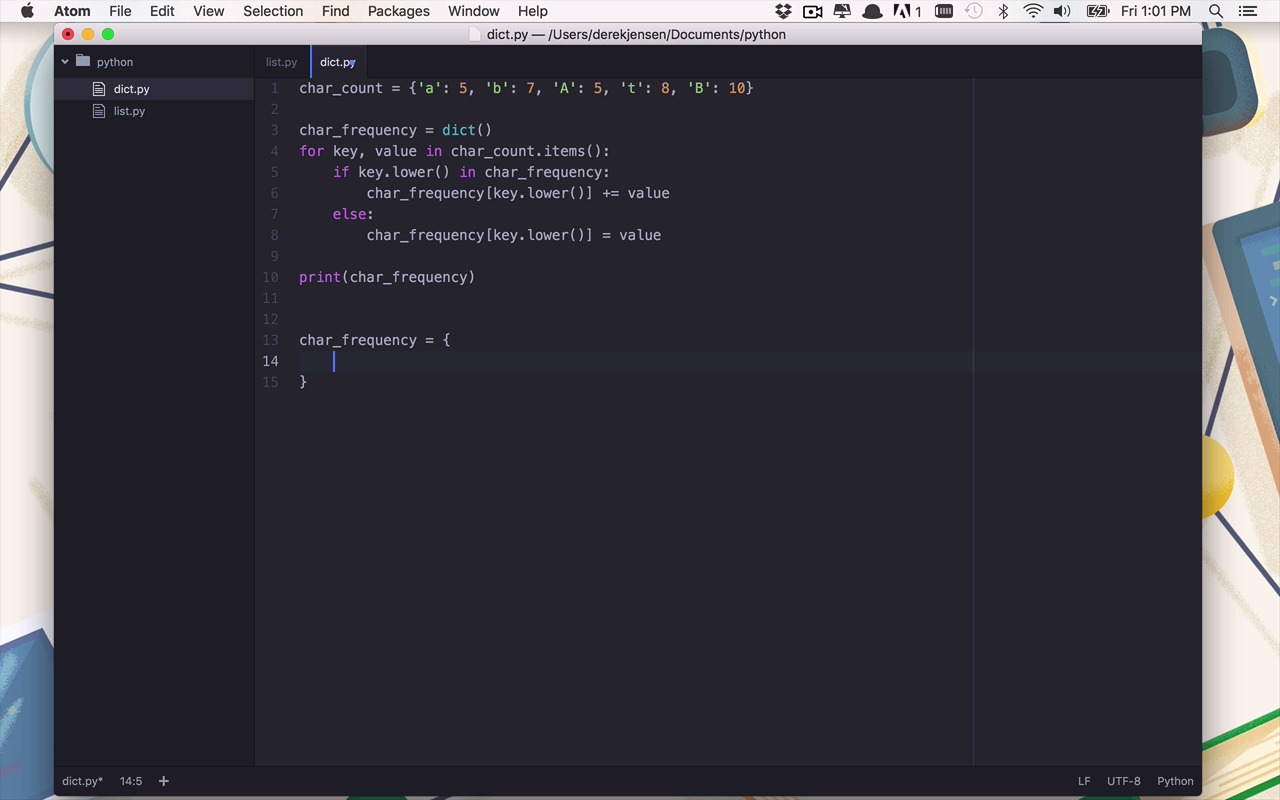1280x800 pixels.
Task: Click line number 1 in the gutter
Action: 275,88
